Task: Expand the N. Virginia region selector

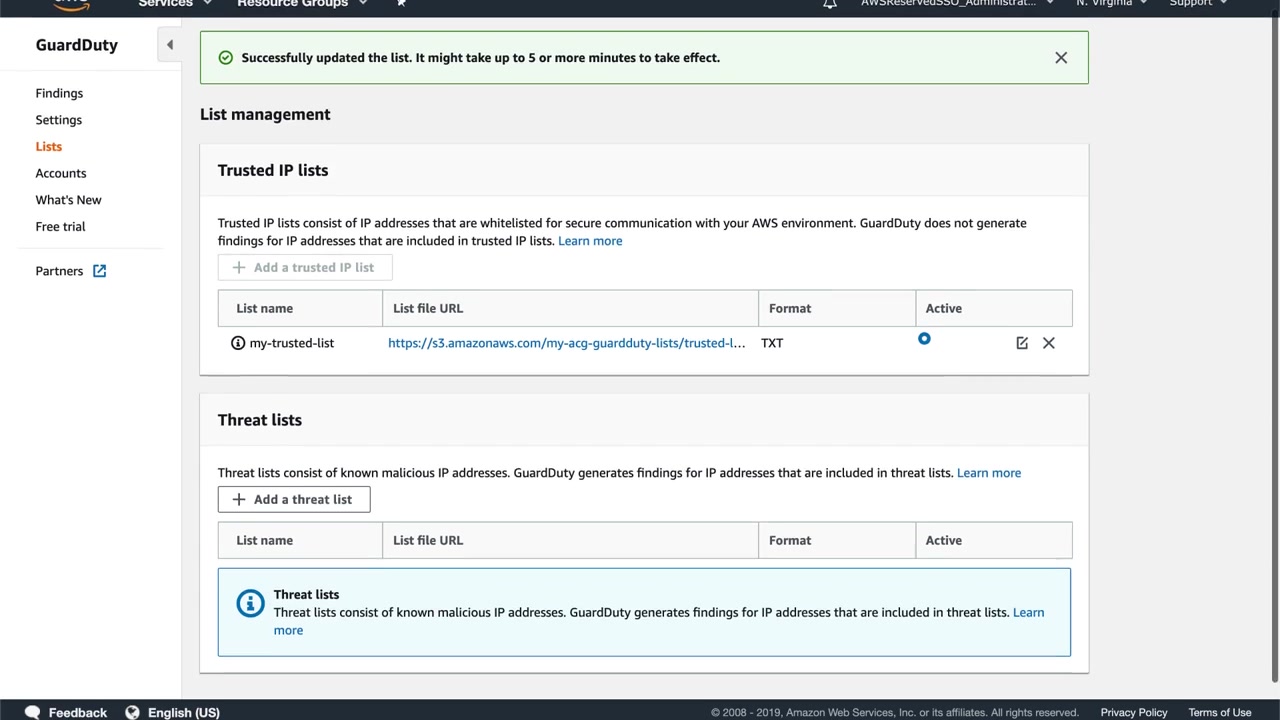Action: (1110, 4)
